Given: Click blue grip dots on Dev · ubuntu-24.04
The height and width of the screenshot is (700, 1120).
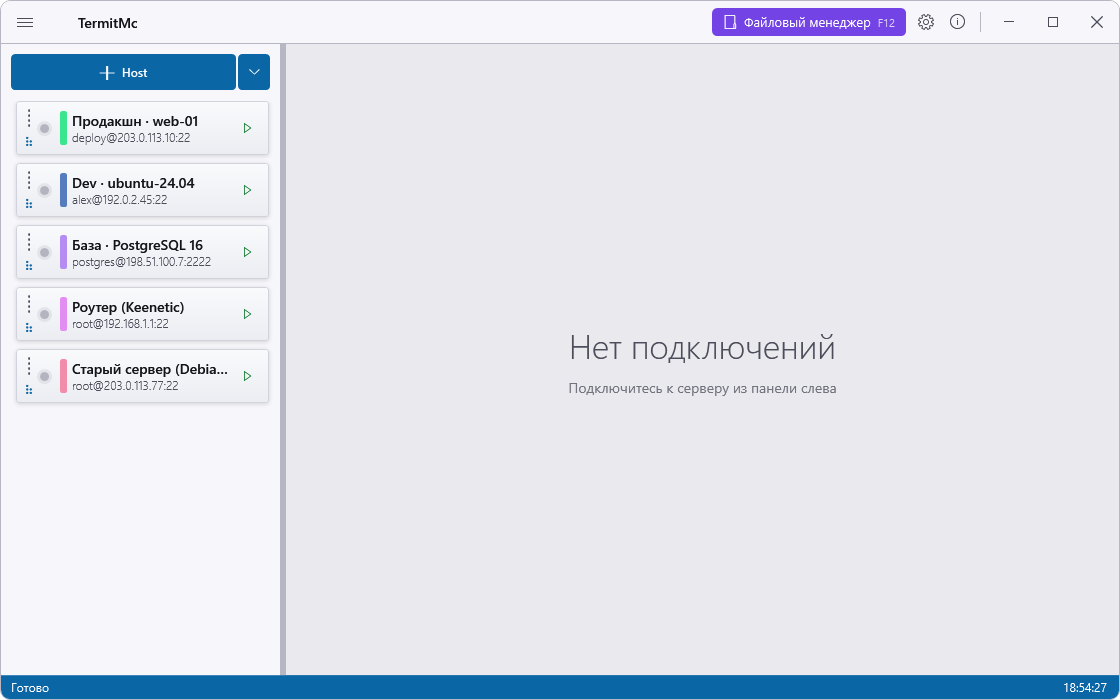Looking at the screenshot, I should [x=29, y=204].
